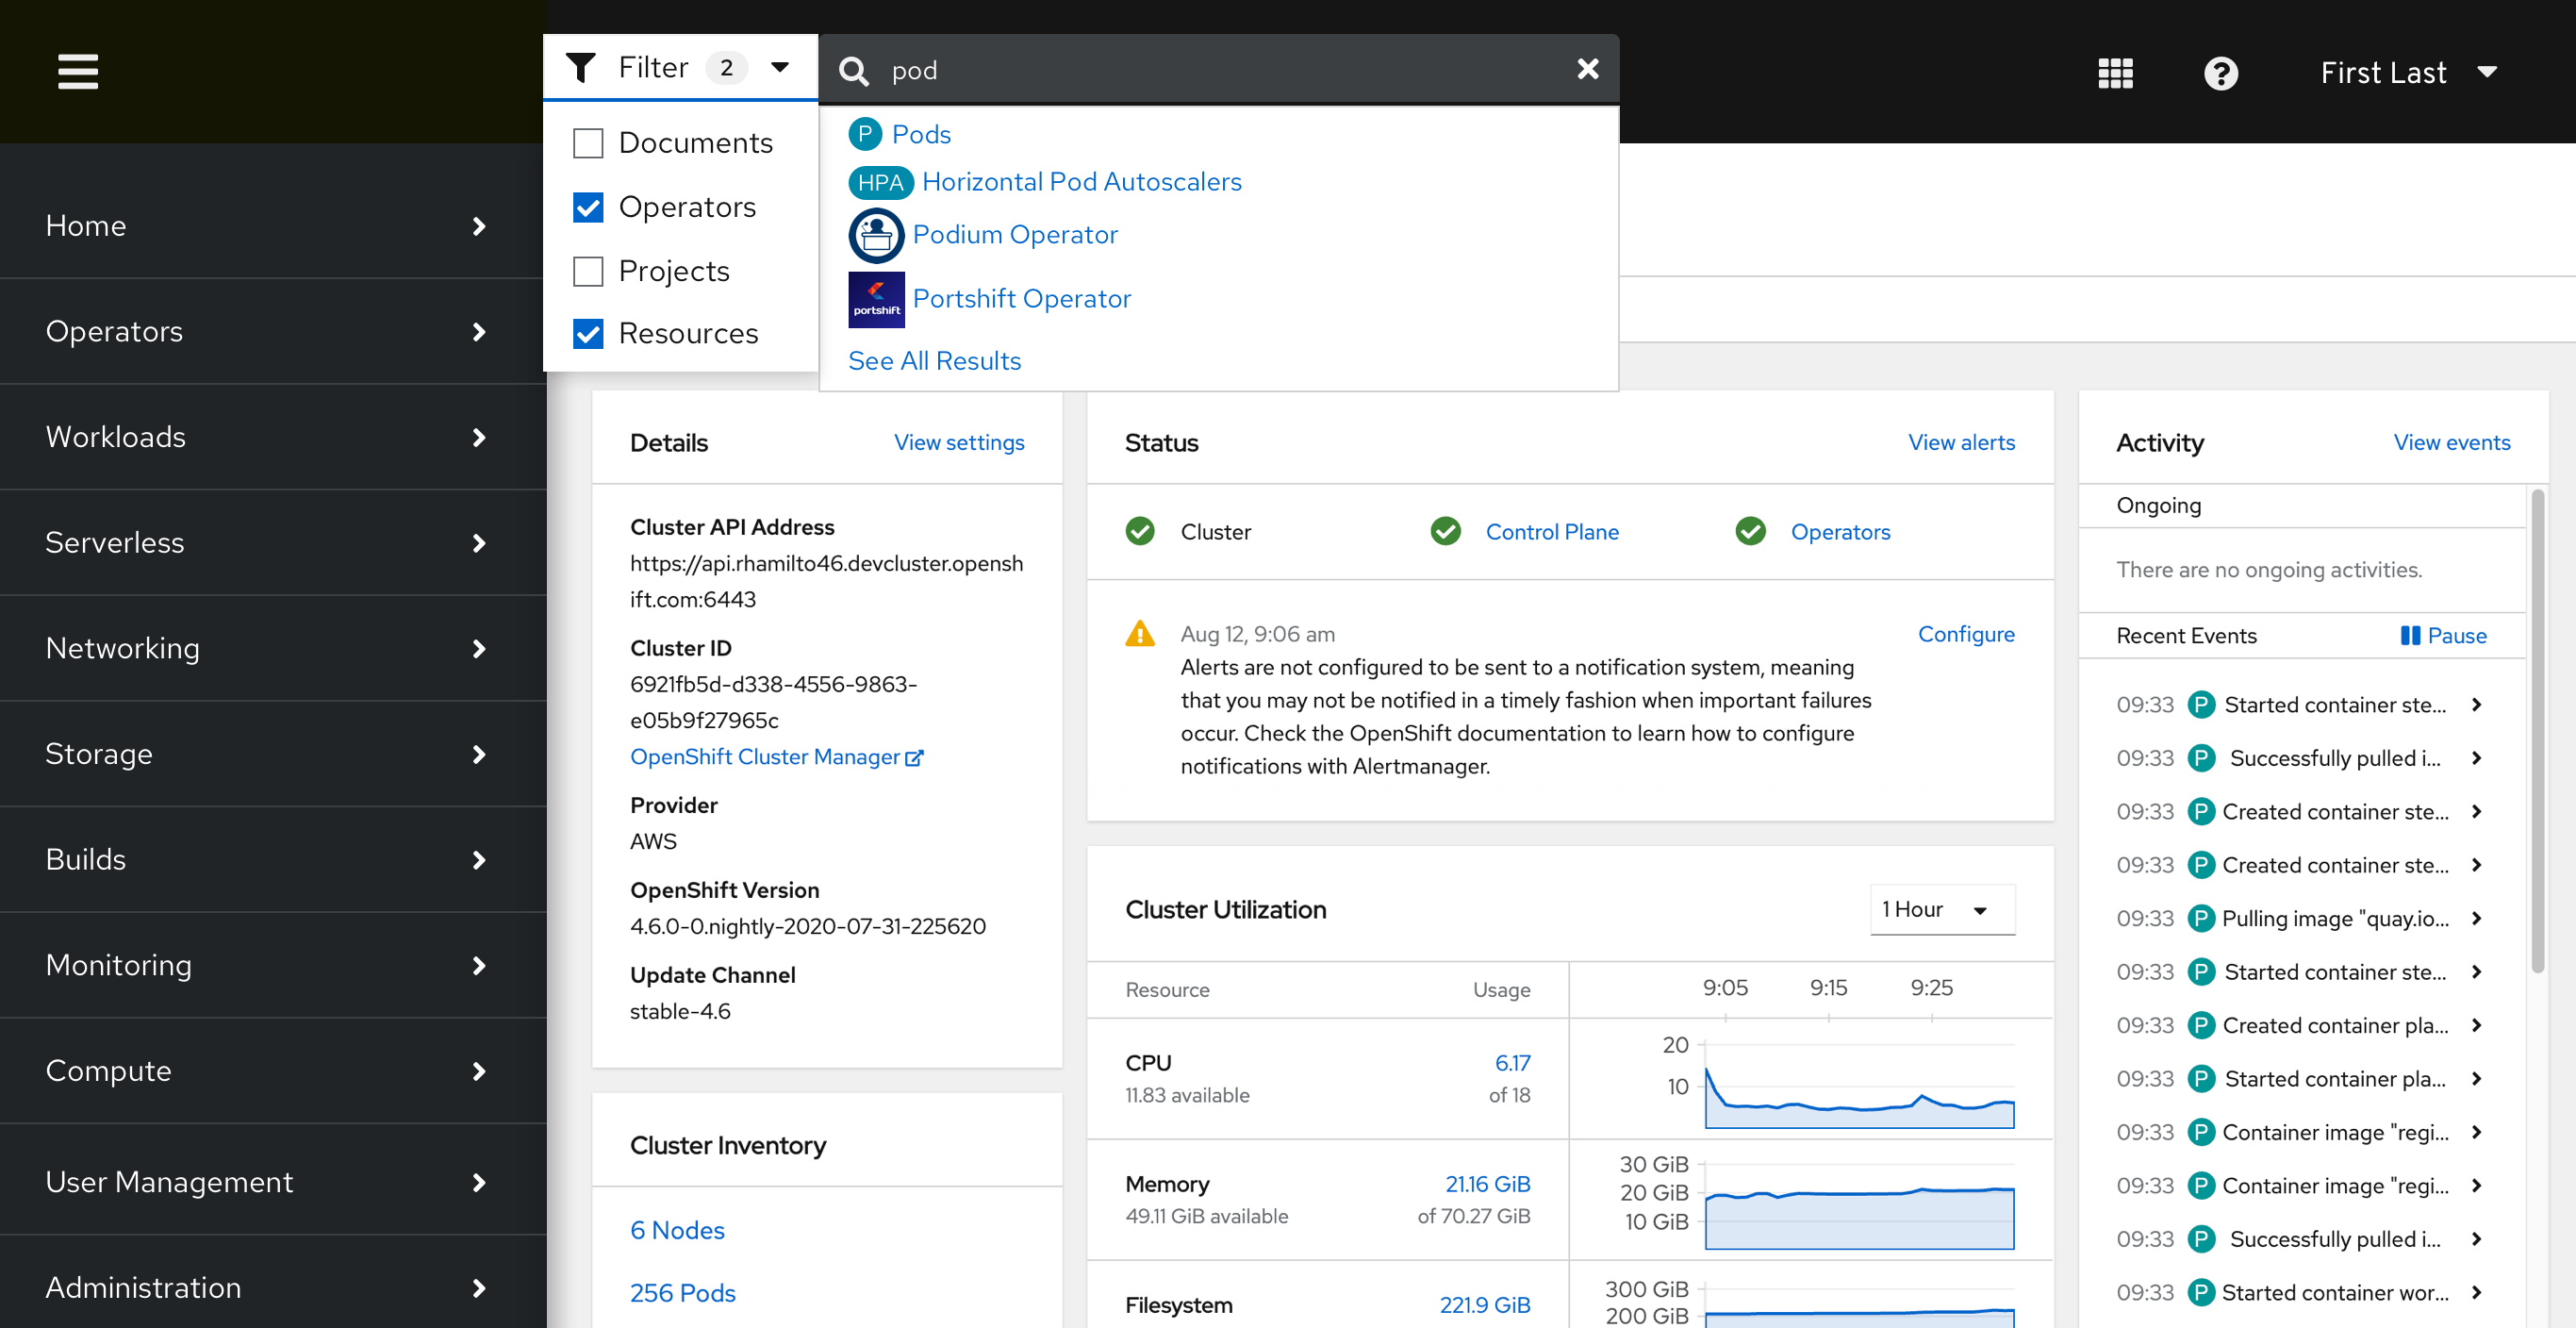This screenshot has width=2576, height=1328.
Task: Click the Control Plane green checkmark
Action: (x=1445, y=531)
